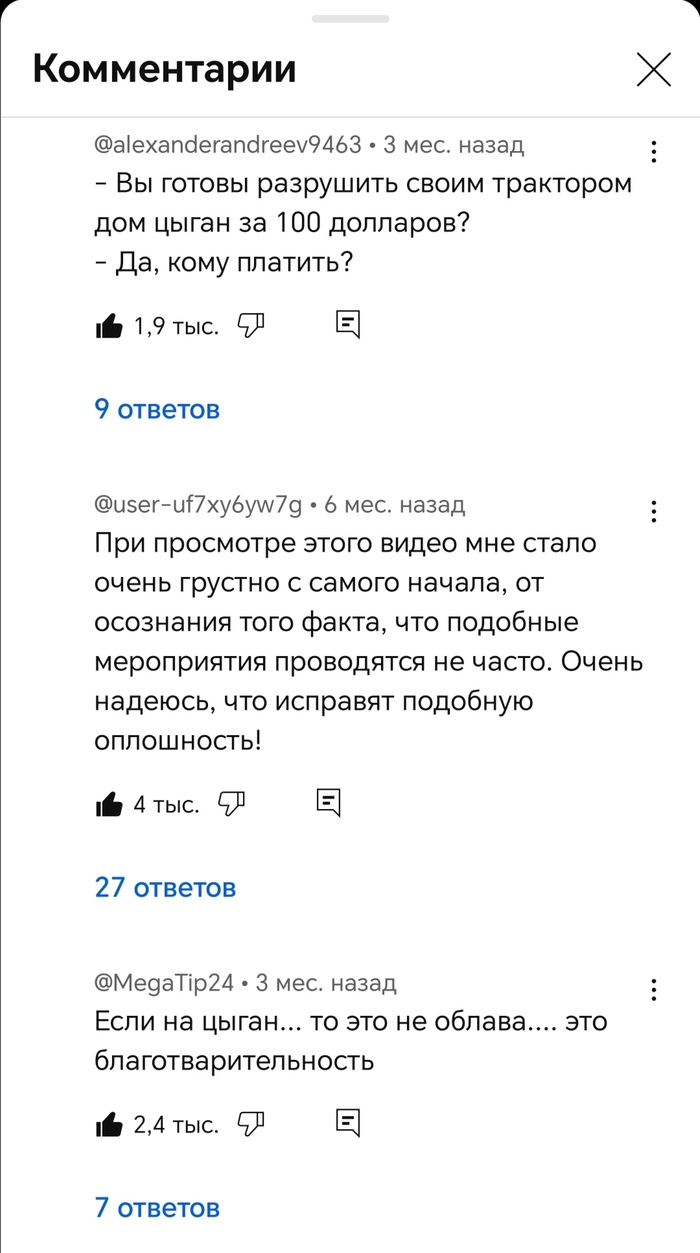700x1253 pixels.
Task: Open @user-uf7xy6yw7g channel profile
Action: [198, 505]
